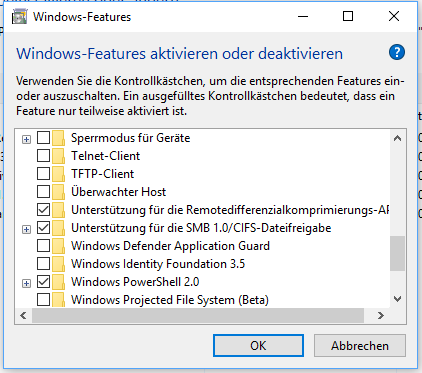Uncheck the Remotedifferenzialkomprimierungs support checkbox
This screenshot has height=373, width=422.
coord(43,209)
